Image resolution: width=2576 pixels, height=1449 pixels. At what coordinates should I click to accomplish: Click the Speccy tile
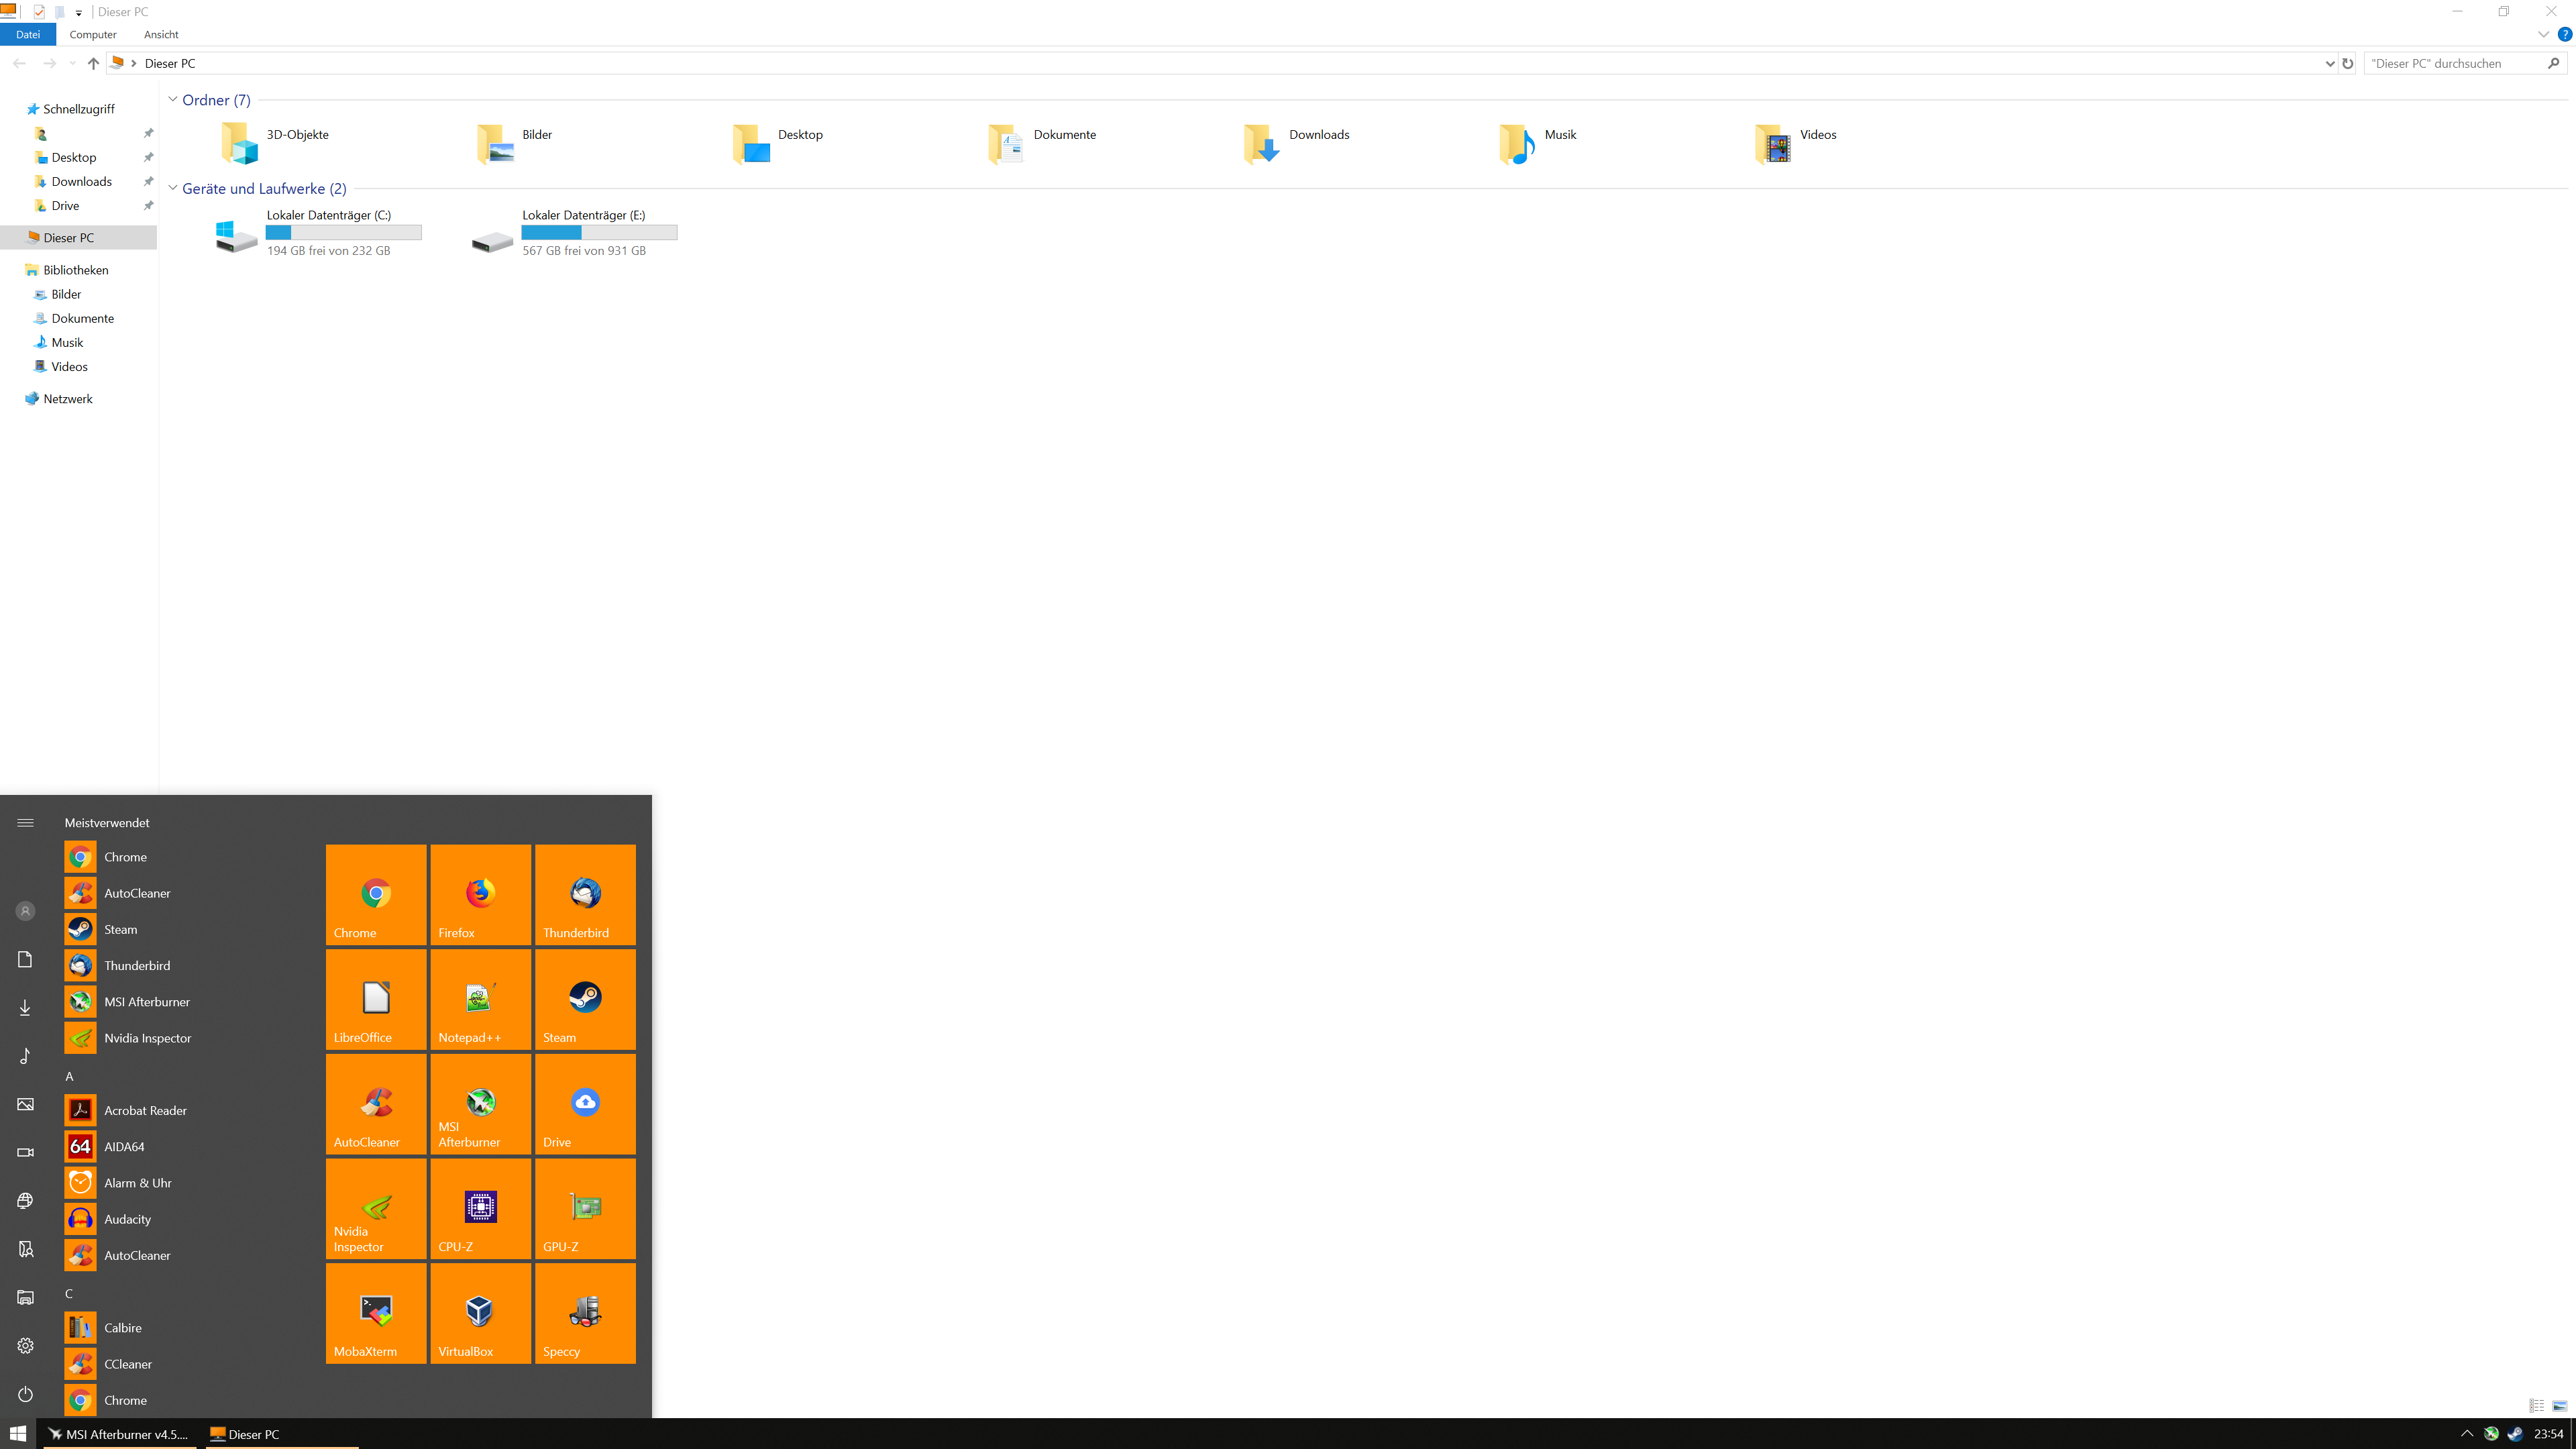(585, 1312)
